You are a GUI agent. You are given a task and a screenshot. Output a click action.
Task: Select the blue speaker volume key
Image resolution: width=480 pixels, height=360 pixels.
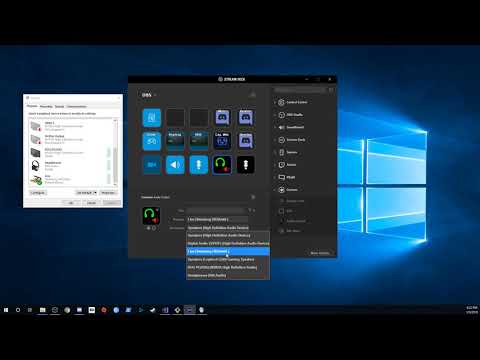[175, 165]
